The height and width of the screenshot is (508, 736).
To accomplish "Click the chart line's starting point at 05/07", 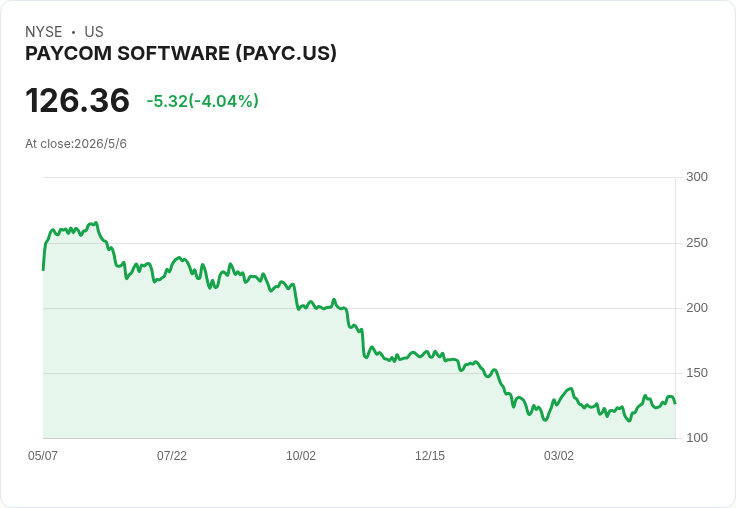I will [43, 269].
